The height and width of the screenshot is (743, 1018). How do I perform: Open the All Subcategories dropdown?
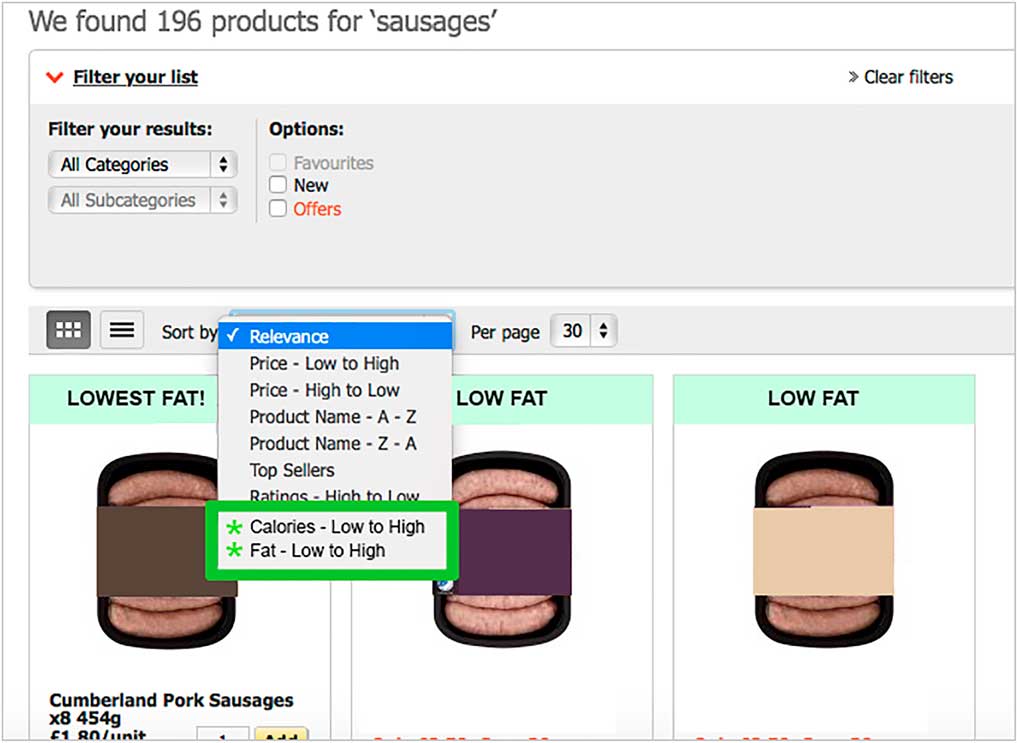142,200
